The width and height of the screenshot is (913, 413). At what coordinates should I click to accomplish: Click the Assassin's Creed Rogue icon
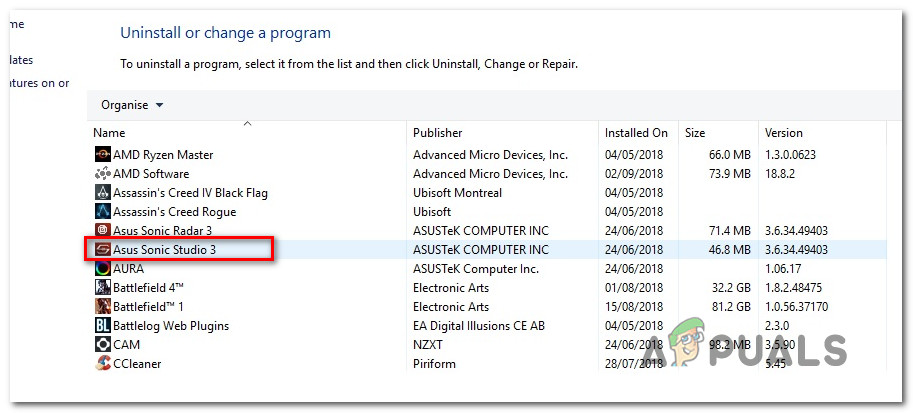click(102, 212)
